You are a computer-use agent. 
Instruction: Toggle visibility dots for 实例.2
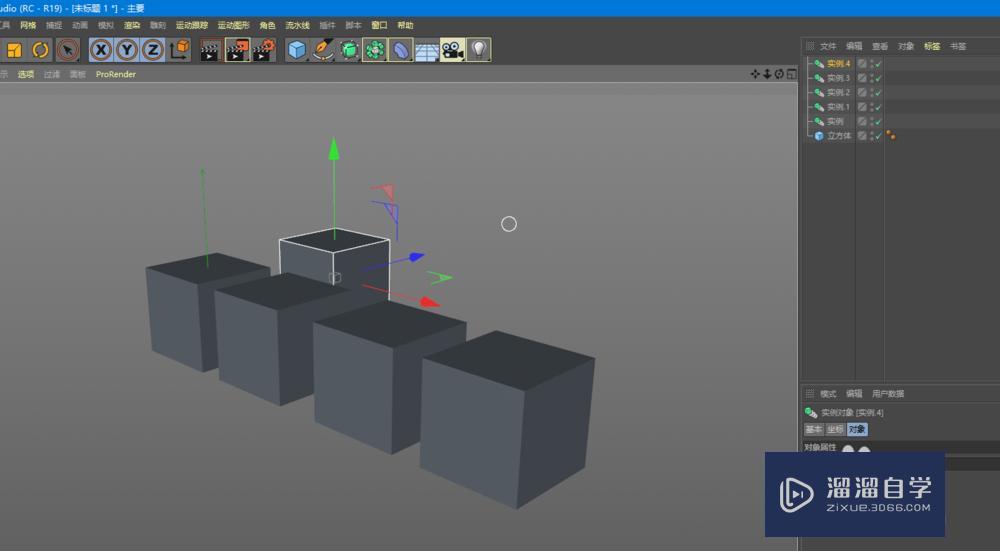(872, 92)
